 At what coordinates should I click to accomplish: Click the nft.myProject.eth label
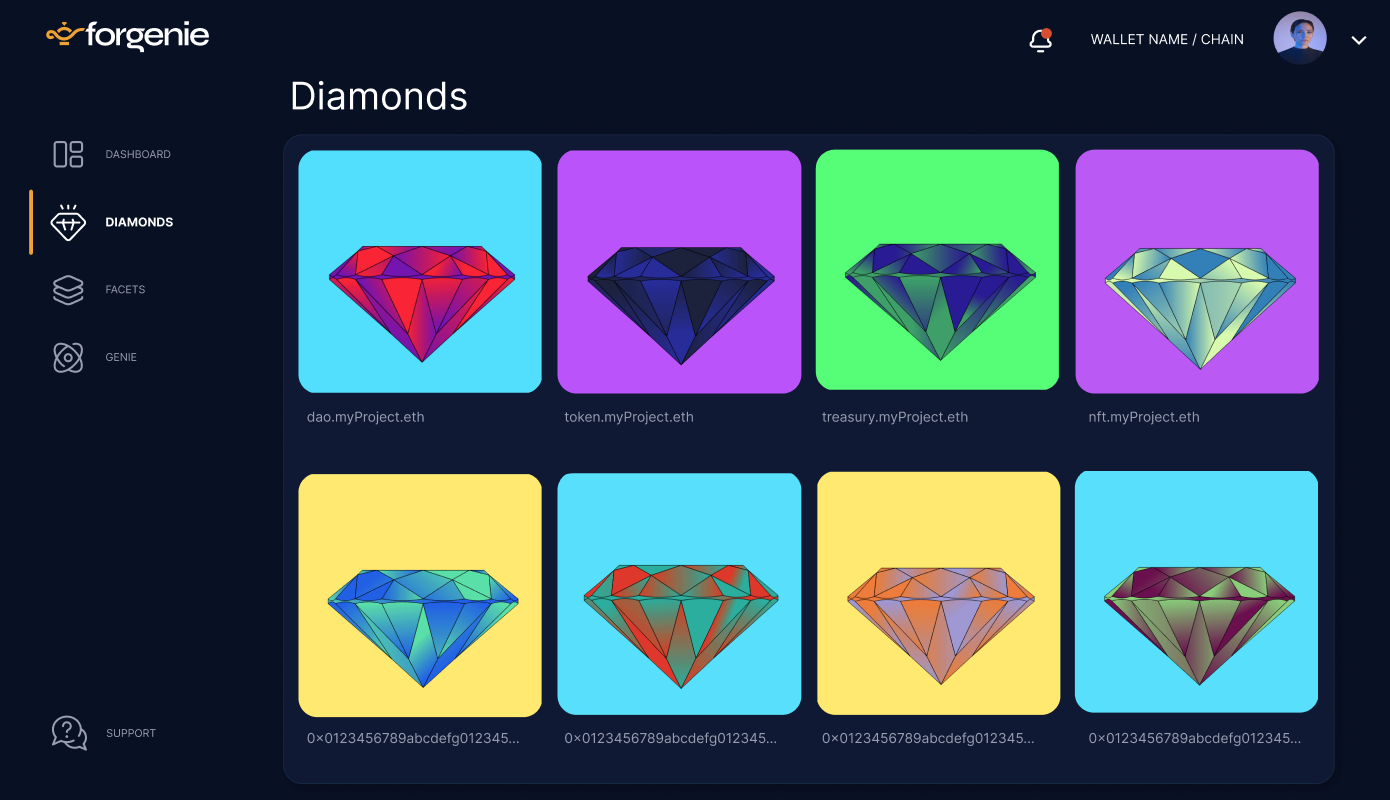point(1144,417)
